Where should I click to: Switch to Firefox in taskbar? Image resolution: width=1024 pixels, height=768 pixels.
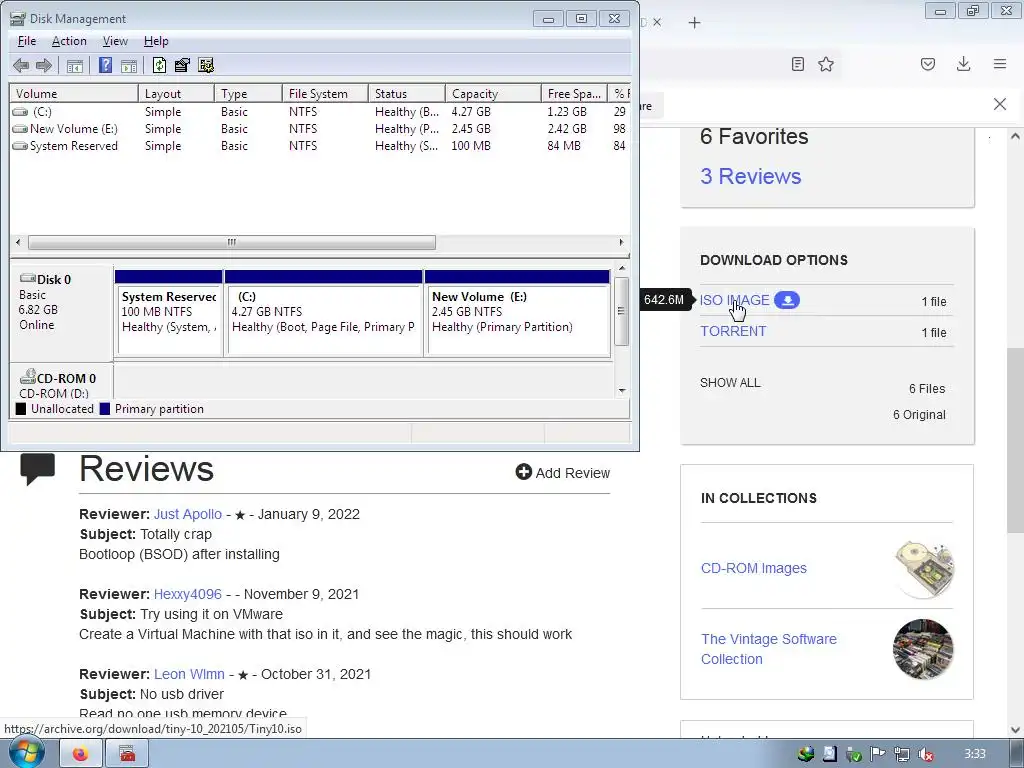tap(80, 754)
